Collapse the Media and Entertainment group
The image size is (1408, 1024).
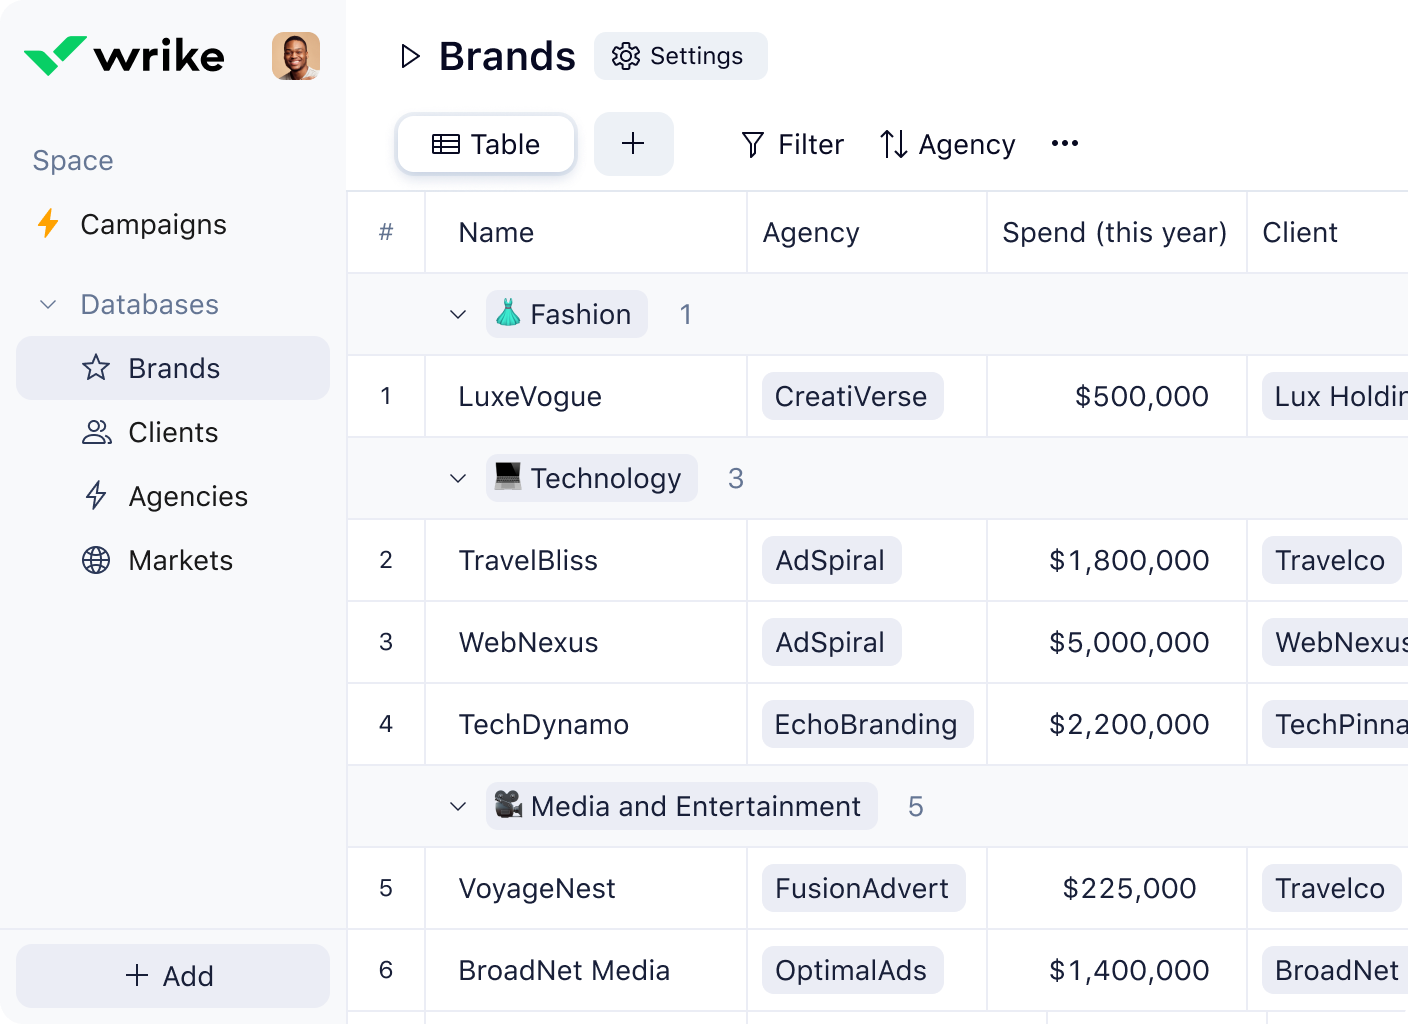pos(458,806)
